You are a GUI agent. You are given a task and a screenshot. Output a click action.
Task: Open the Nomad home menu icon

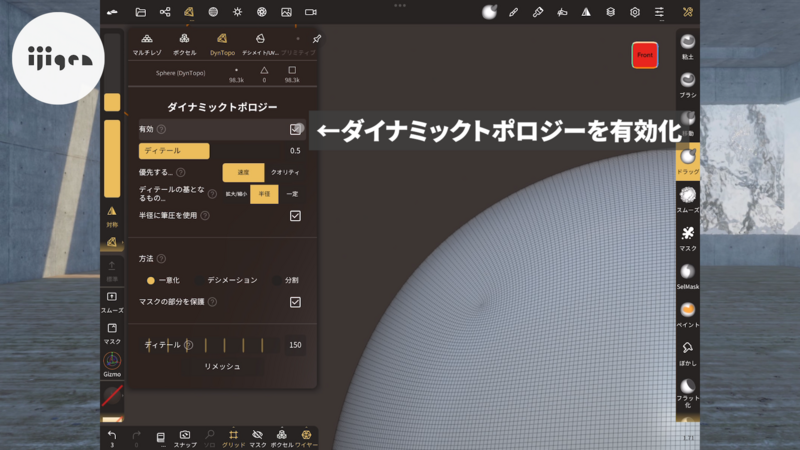click(112, 12)
